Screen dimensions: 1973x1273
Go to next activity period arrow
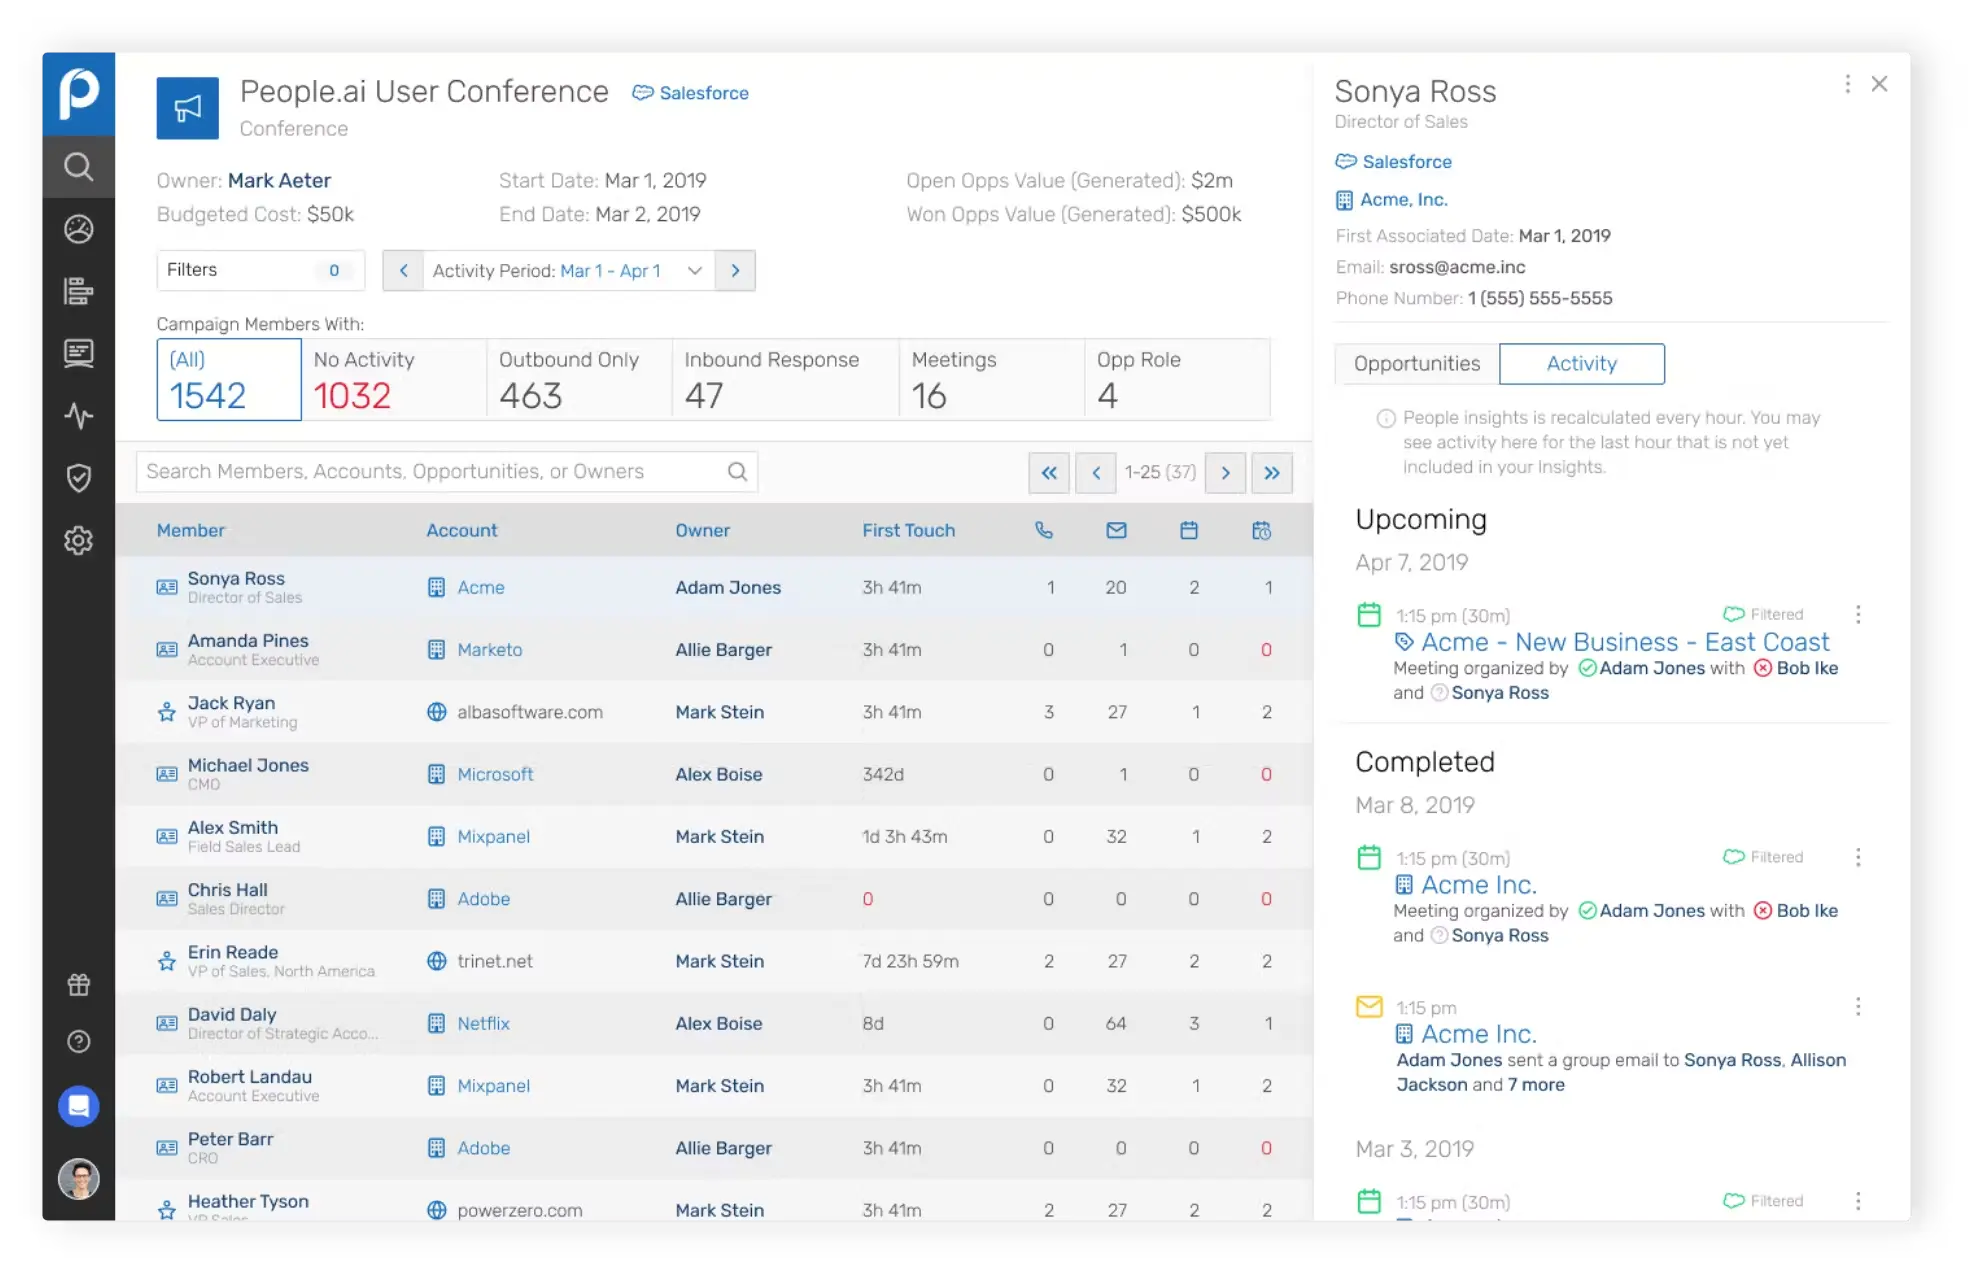(735, 271)
